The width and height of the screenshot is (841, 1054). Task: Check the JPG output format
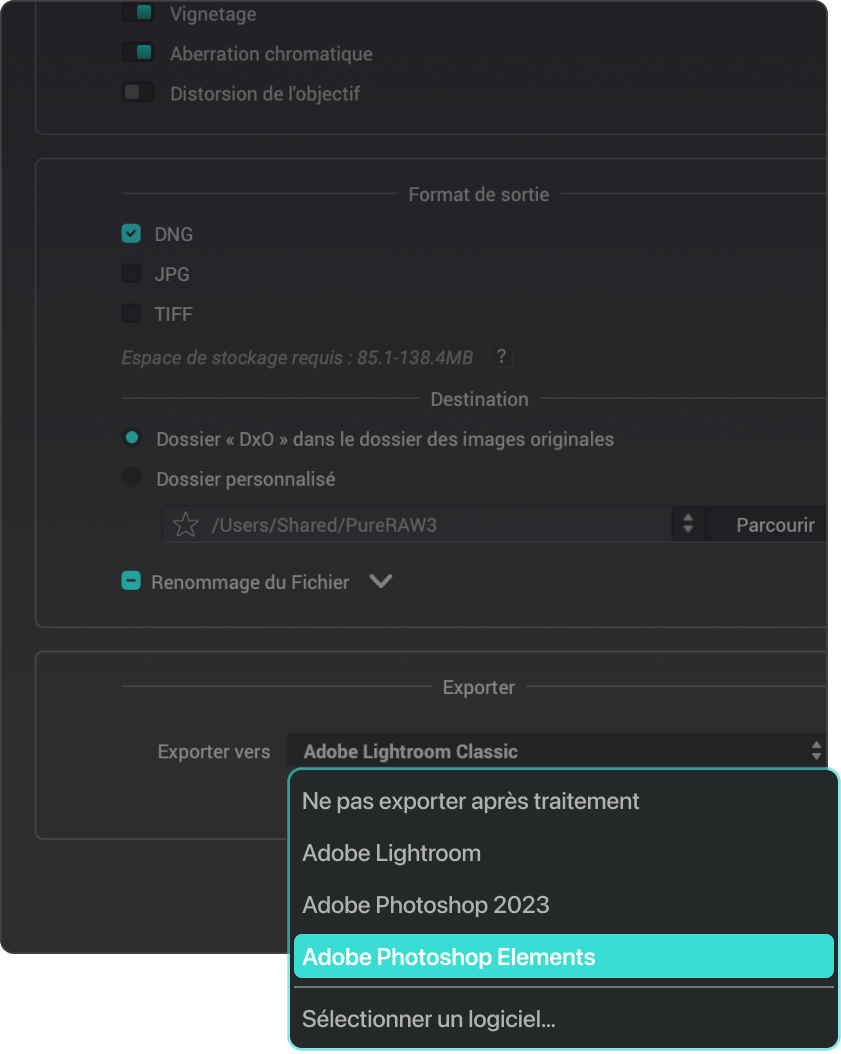131,274
